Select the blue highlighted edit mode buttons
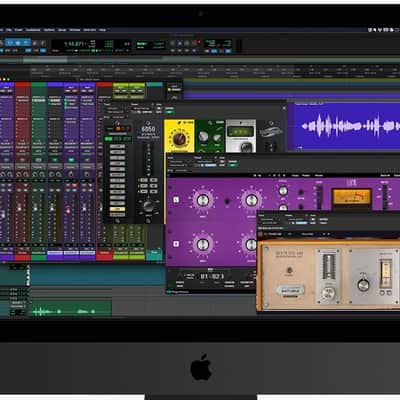 pos(18,43)
